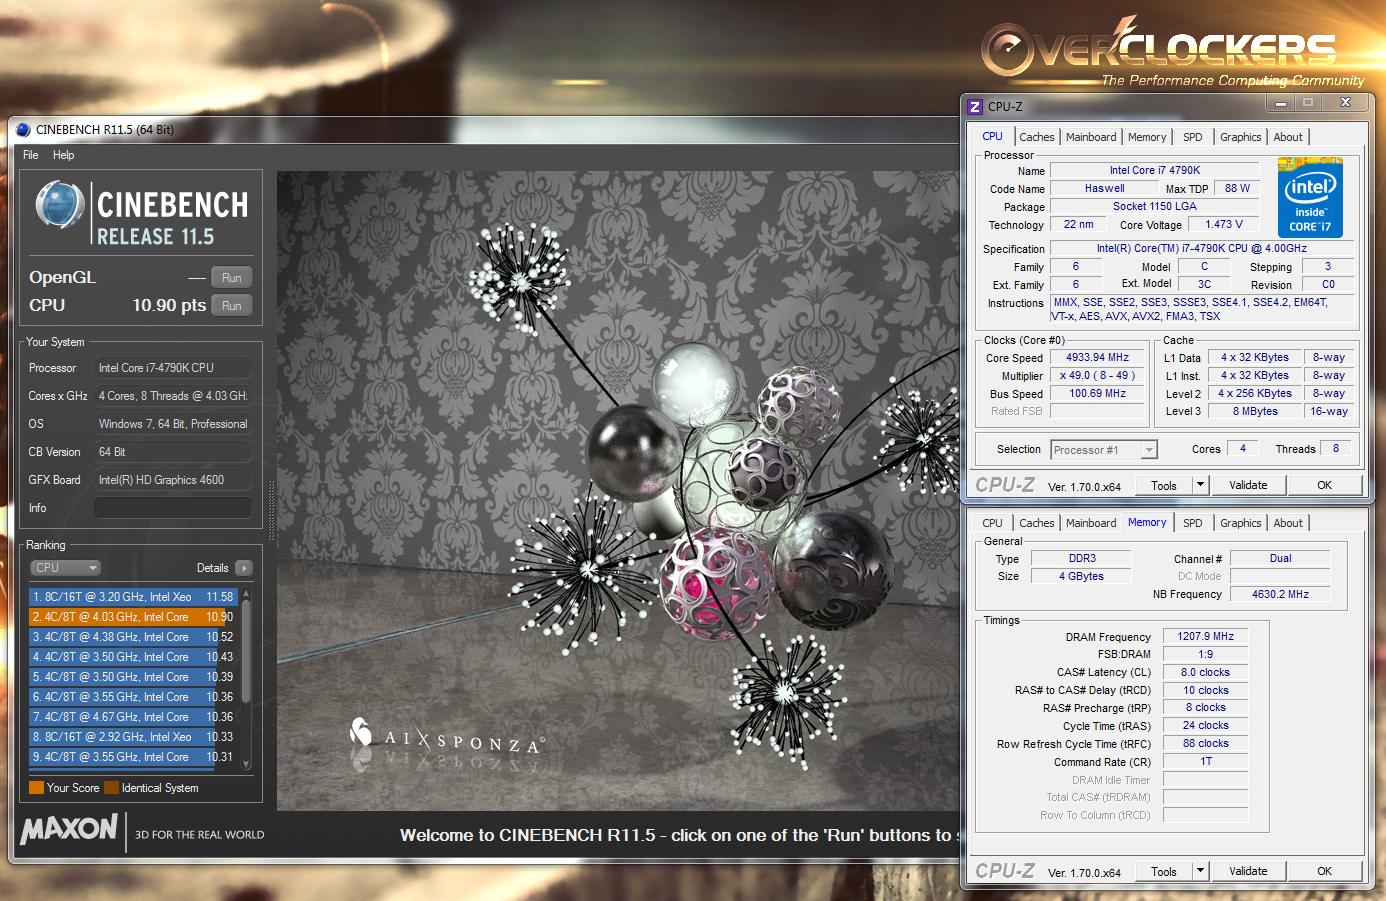The height and width of the screenshot is (901, 1386).
Task: Open the File menu in Cinebench
Action: [31, 155]
